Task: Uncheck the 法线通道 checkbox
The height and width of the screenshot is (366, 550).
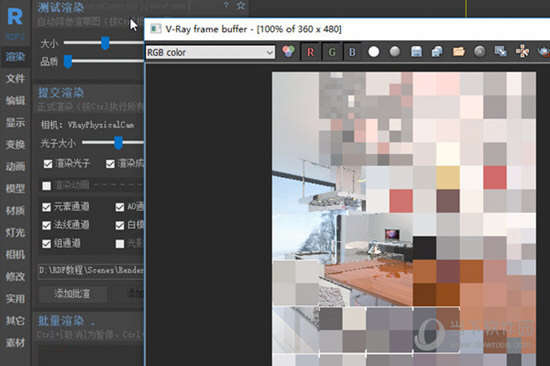Action: (46, 225)
